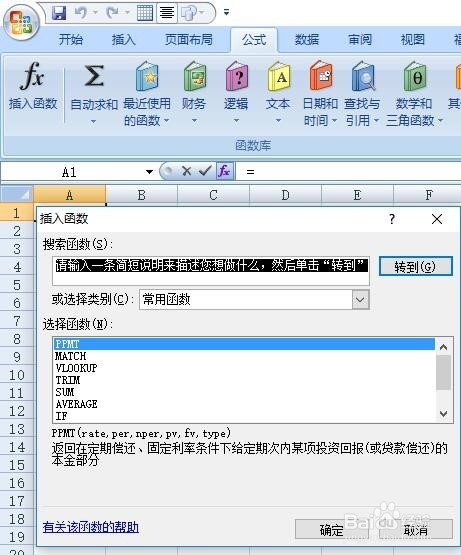Select row 10 header
Image resolution: width=461 pixels, height=555 pixels.
17,375
